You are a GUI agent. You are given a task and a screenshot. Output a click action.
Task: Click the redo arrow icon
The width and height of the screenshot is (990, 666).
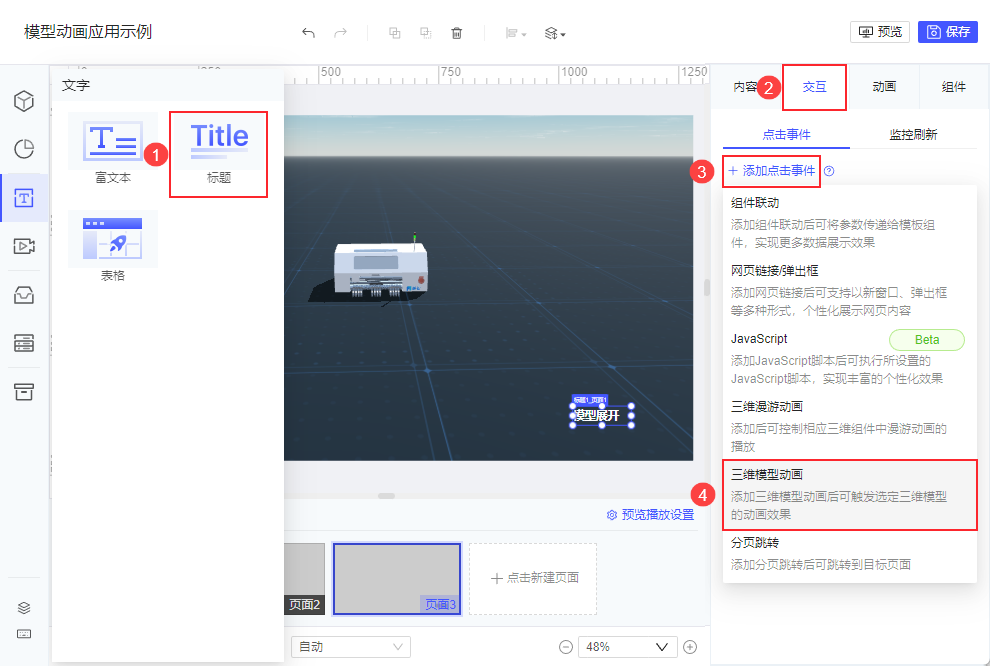[x=340, y=32]
